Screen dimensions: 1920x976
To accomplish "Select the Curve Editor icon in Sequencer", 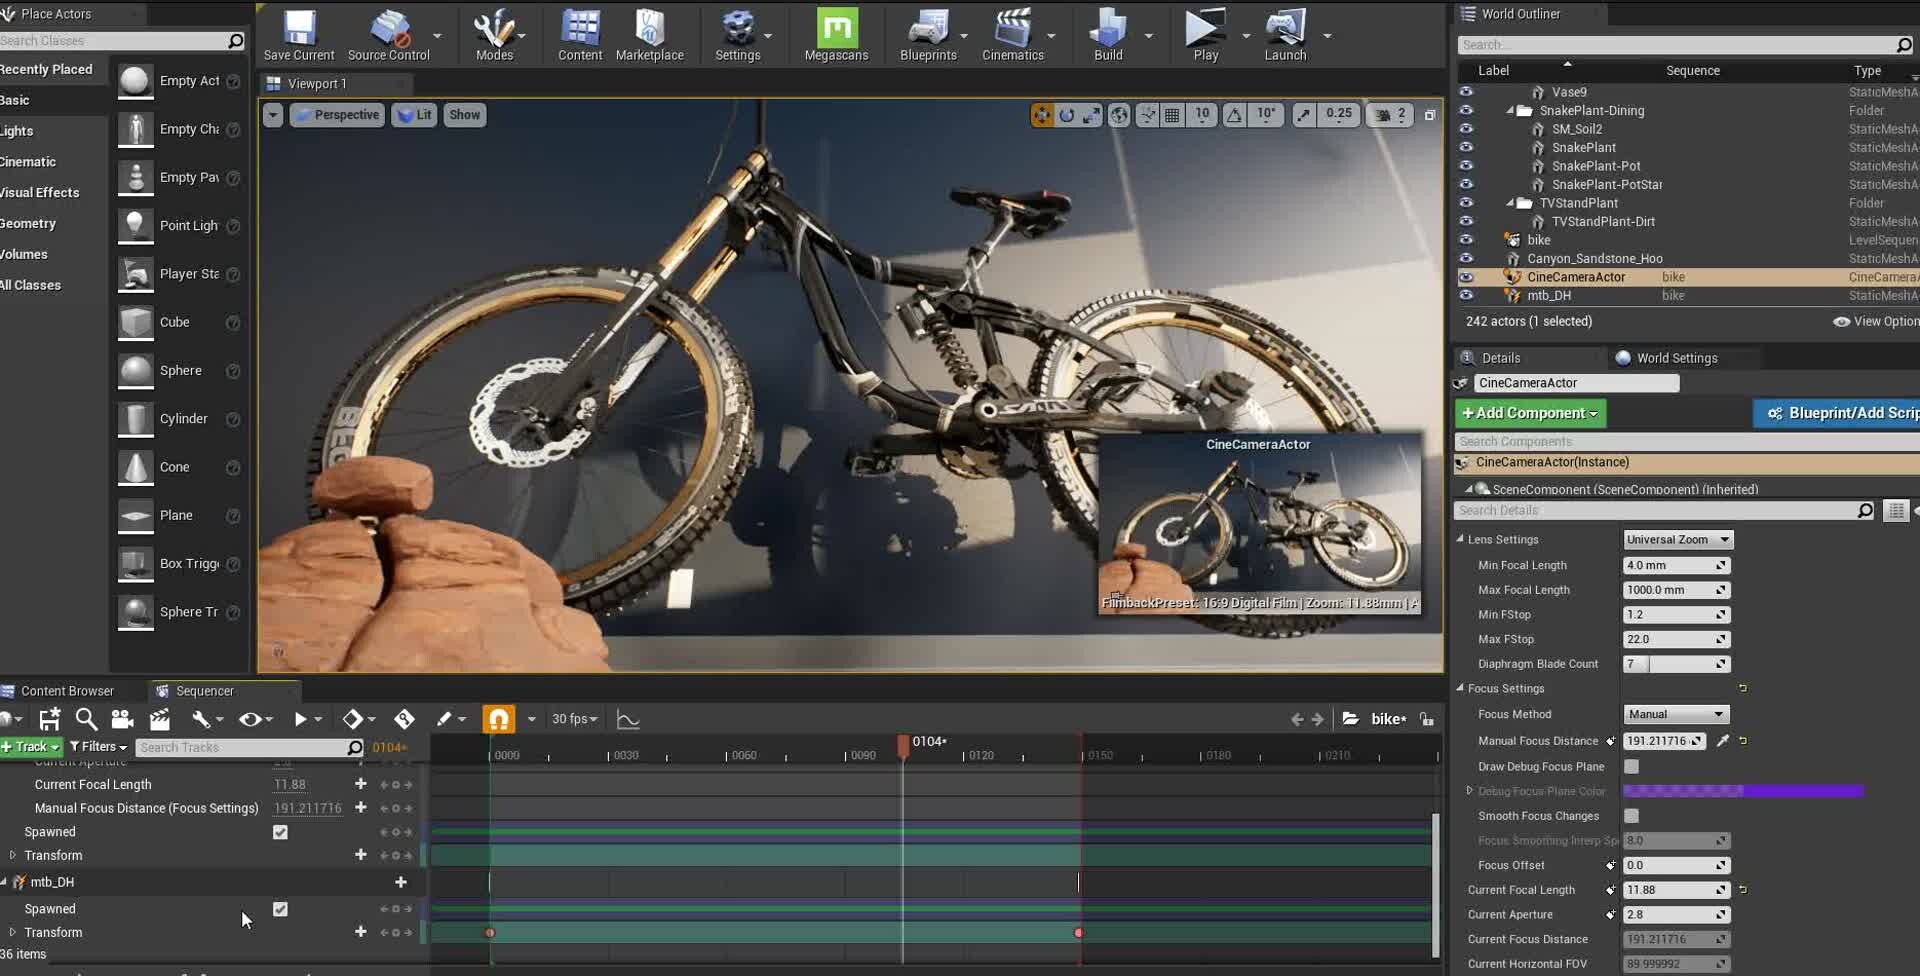I will pos(628,718).
